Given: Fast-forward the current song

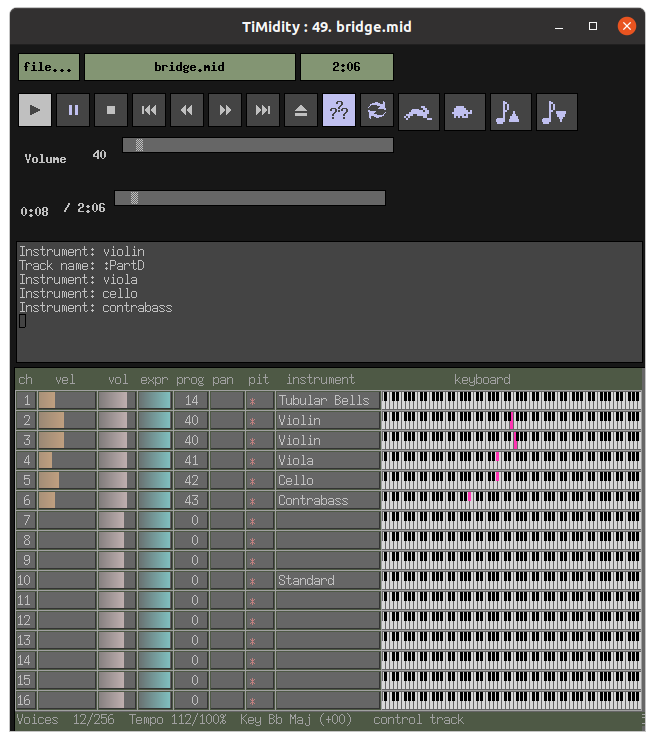Looking at the screenshot, I should (225, 110).
